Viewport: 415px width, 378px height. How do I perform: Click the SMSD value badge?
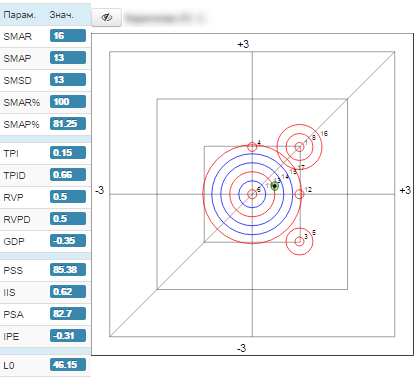pyautogui.click(x=68, y=80)
